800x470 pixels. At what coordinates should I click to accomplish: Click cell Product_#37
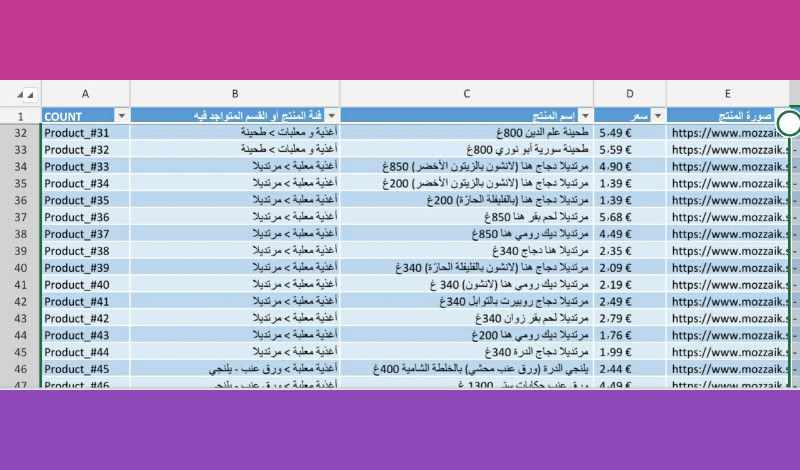point(86,234)
